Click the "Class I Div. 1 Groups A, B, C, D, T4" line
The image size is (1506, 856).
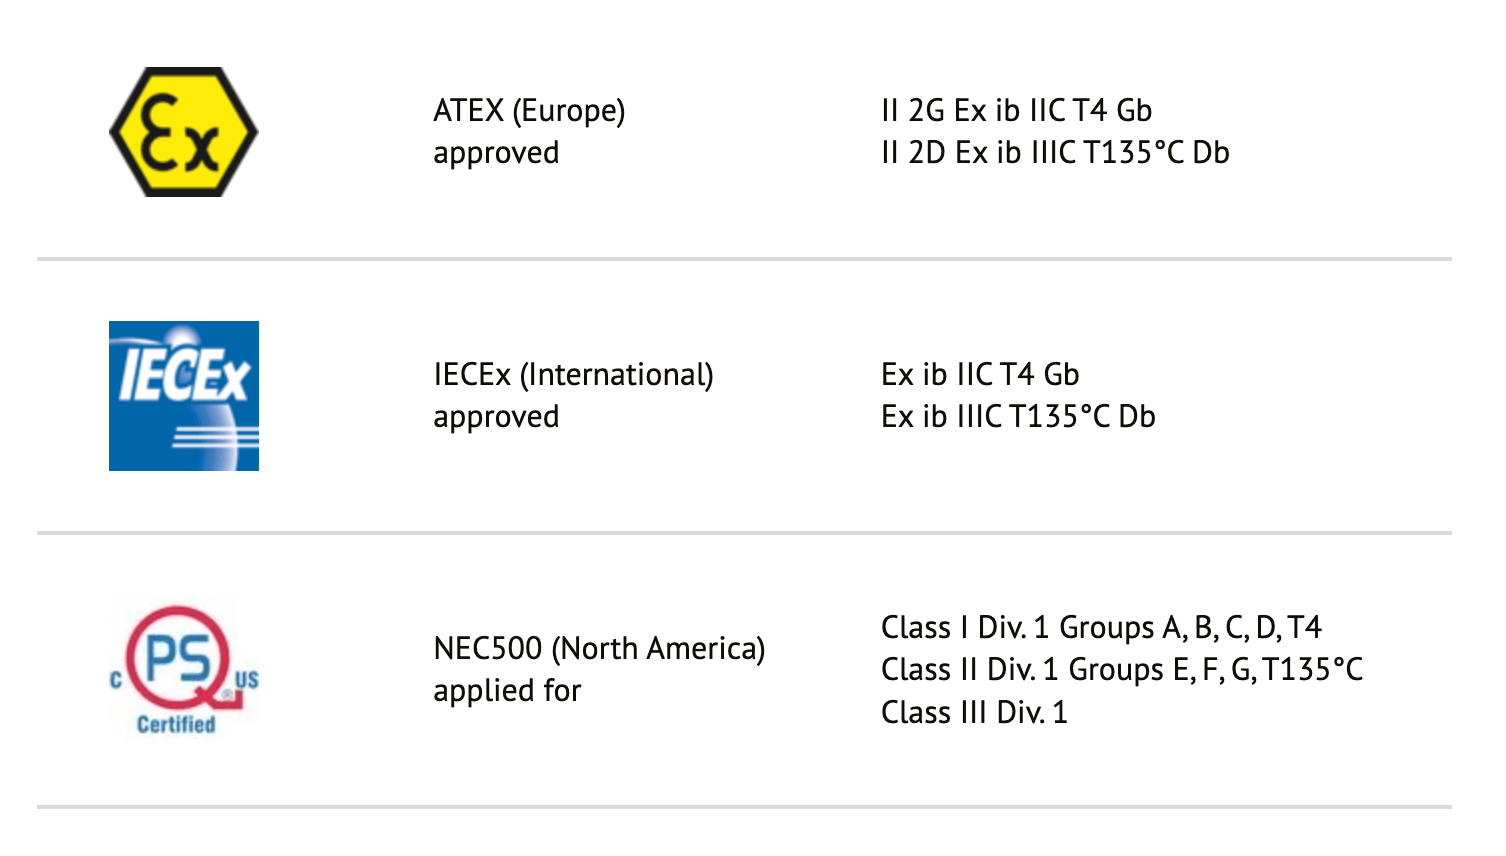click(1101, 627)
